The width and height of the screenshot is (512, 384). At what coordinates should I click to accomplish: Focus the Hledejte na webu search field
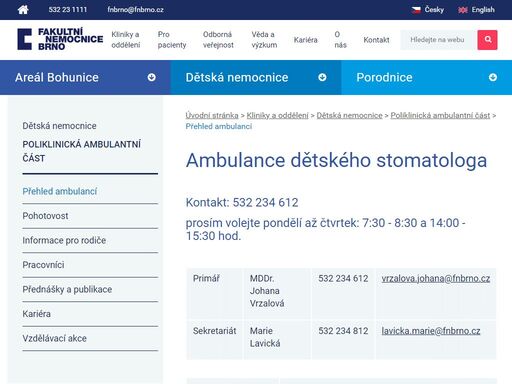[x=439, y=40]
